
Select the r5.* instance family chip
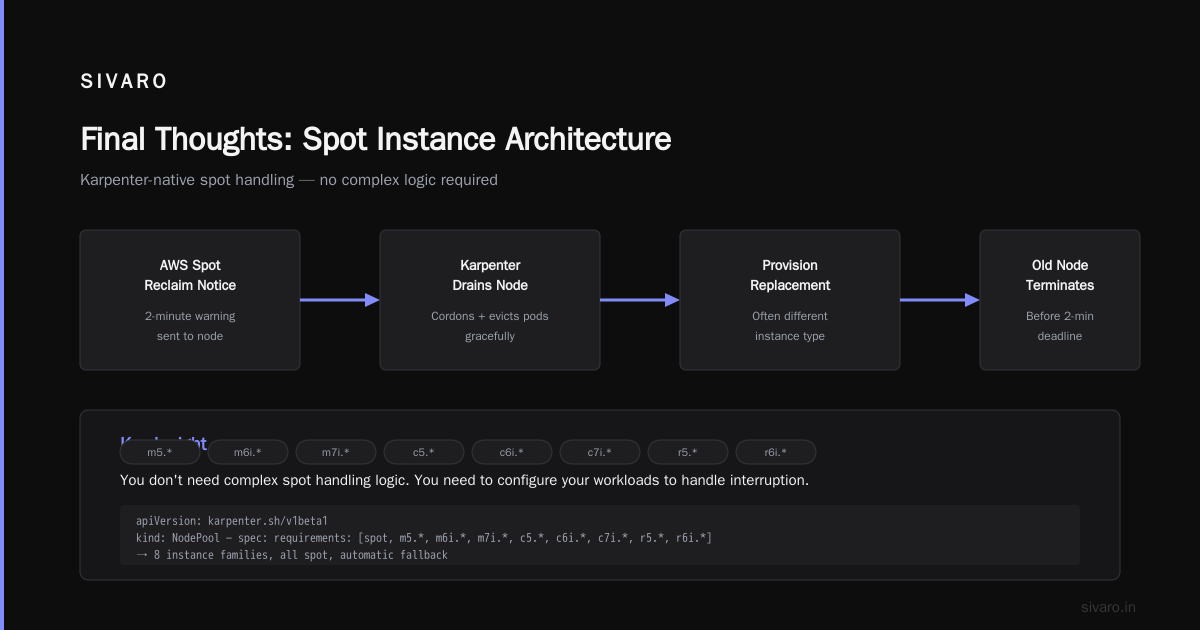coord(688,452)
